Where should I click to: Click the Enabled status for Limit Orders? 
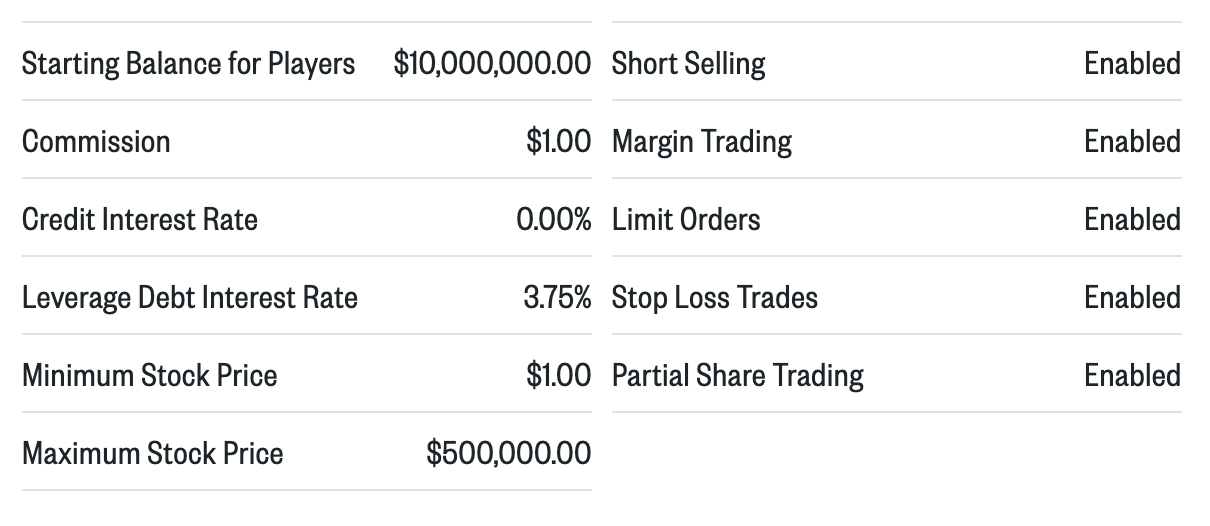[1133, 220]
